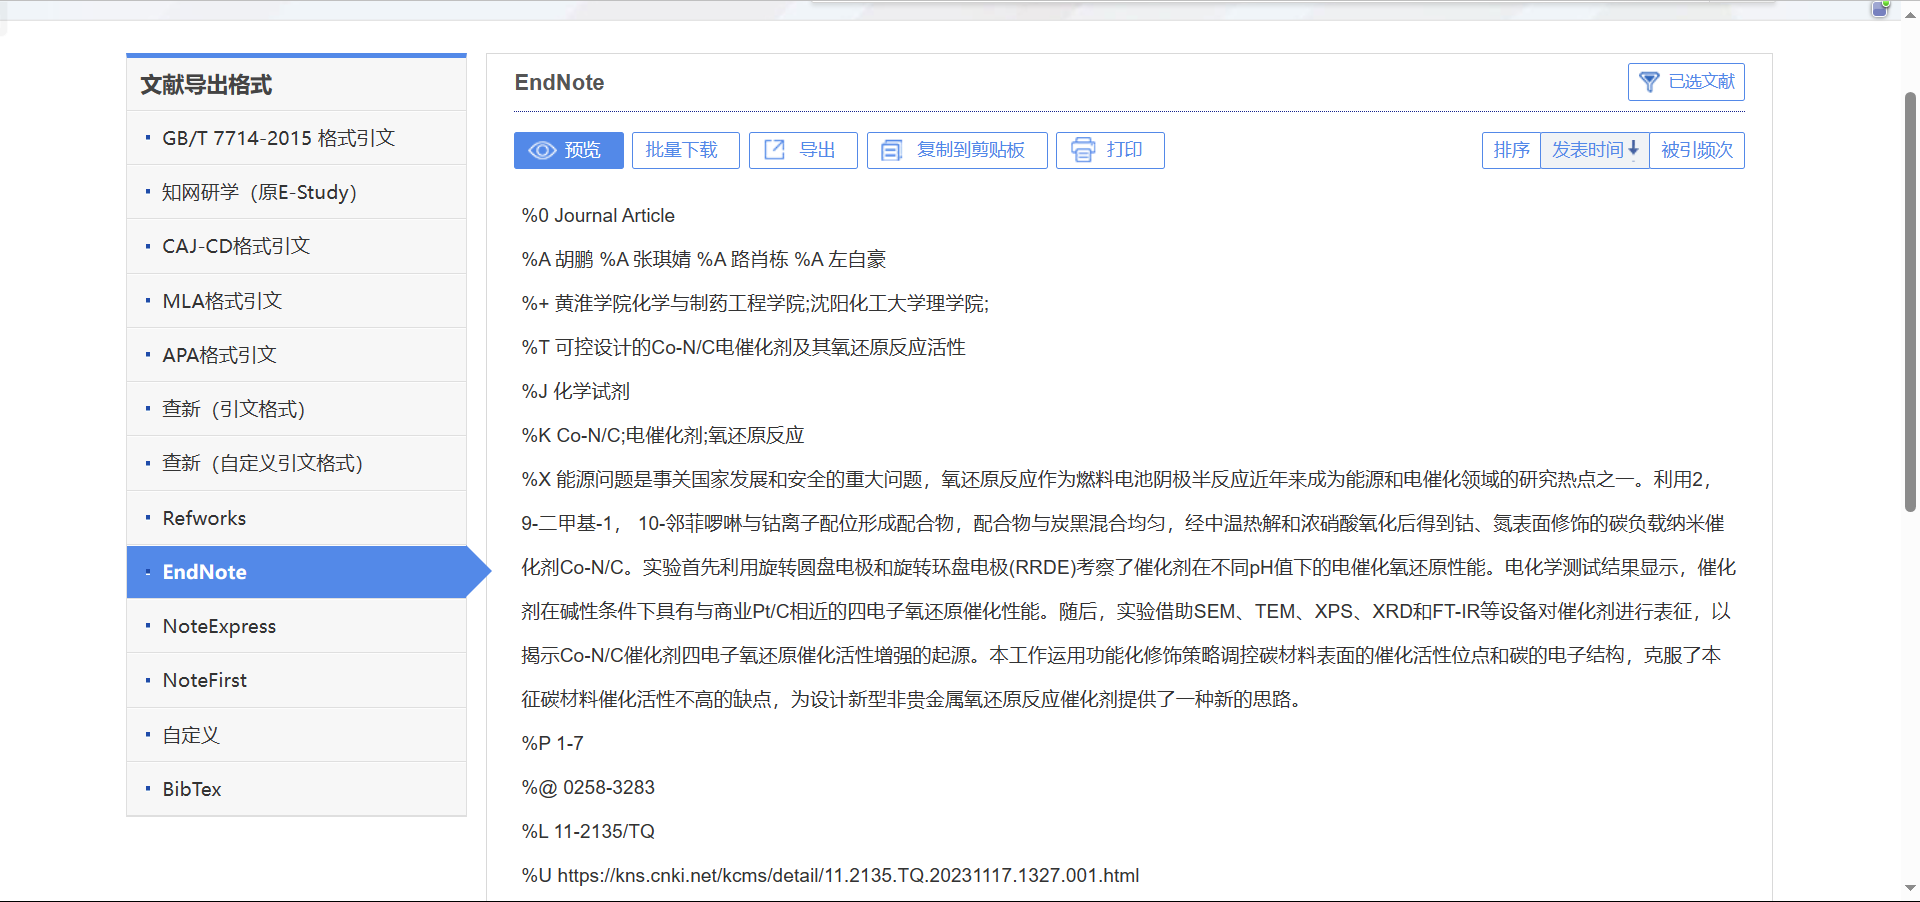
Task: Select the Refworks export option
Action: [204, 517]
